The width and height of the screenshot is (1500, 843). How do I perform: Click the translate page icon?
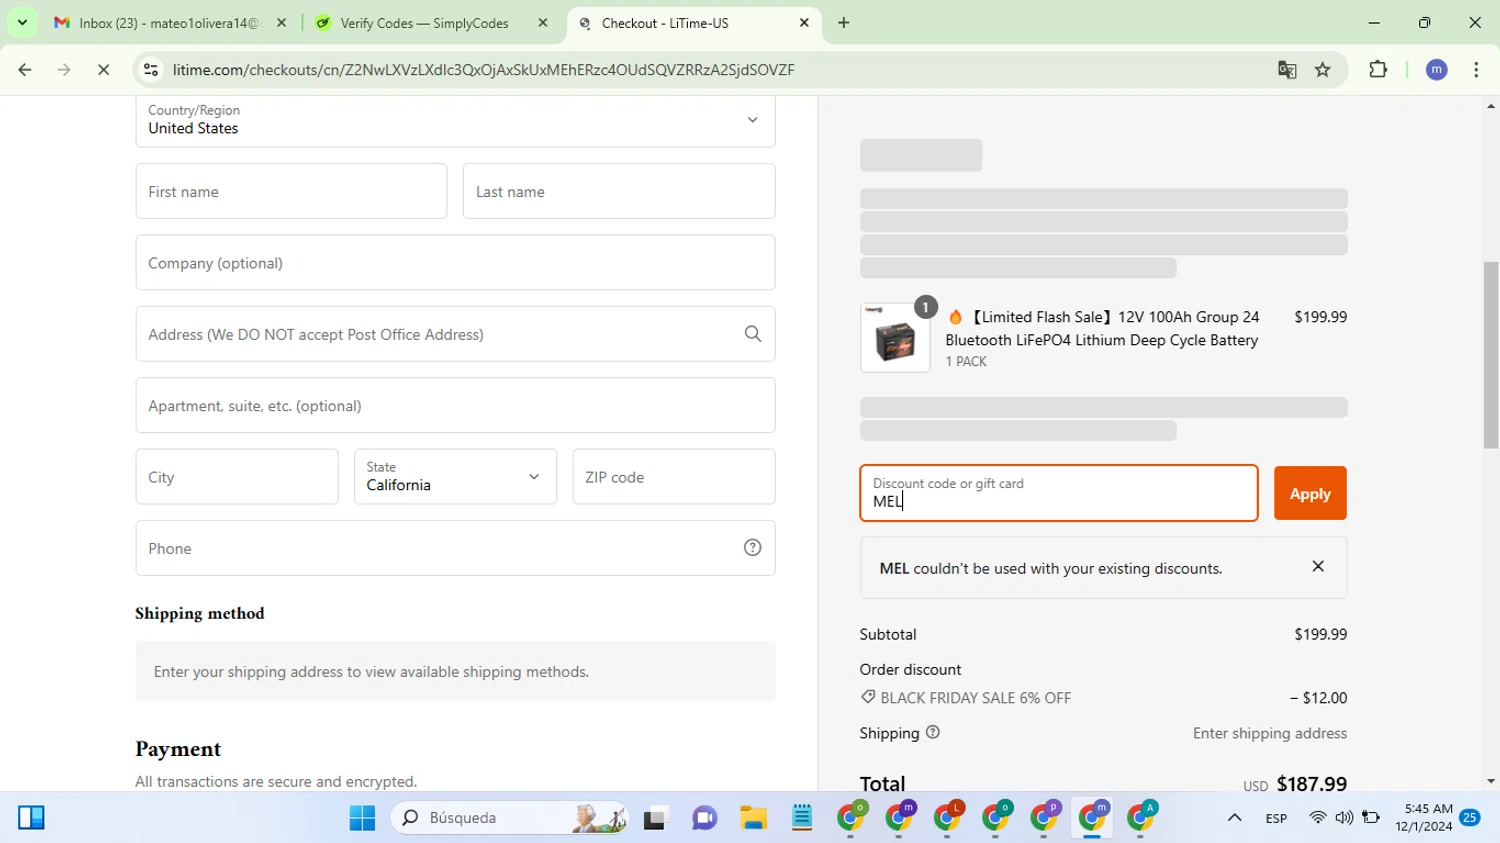[1287, 70]
